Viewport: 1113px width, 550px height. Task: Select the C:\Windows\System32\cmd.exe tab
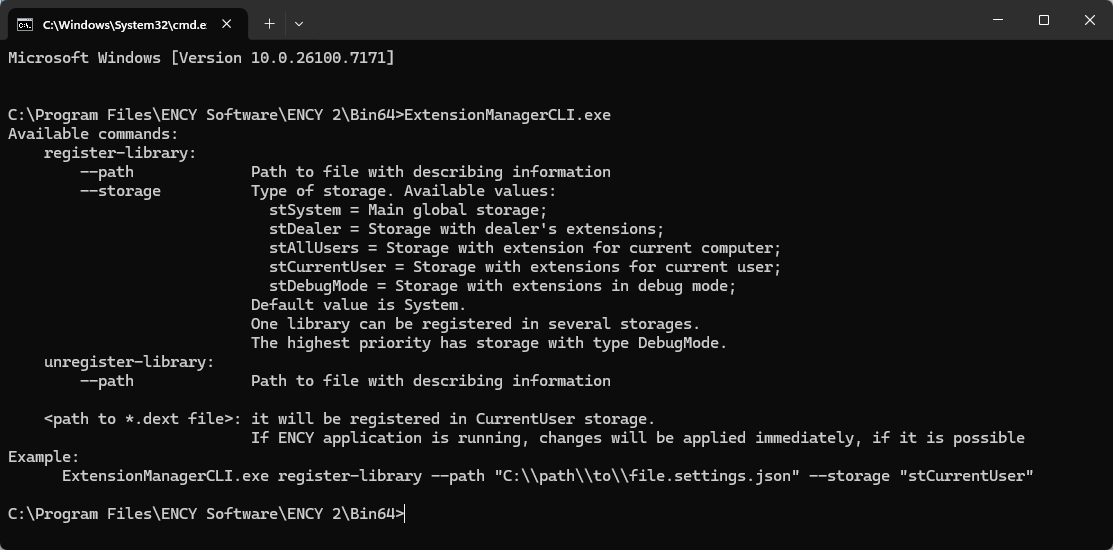tap(120, 23)
